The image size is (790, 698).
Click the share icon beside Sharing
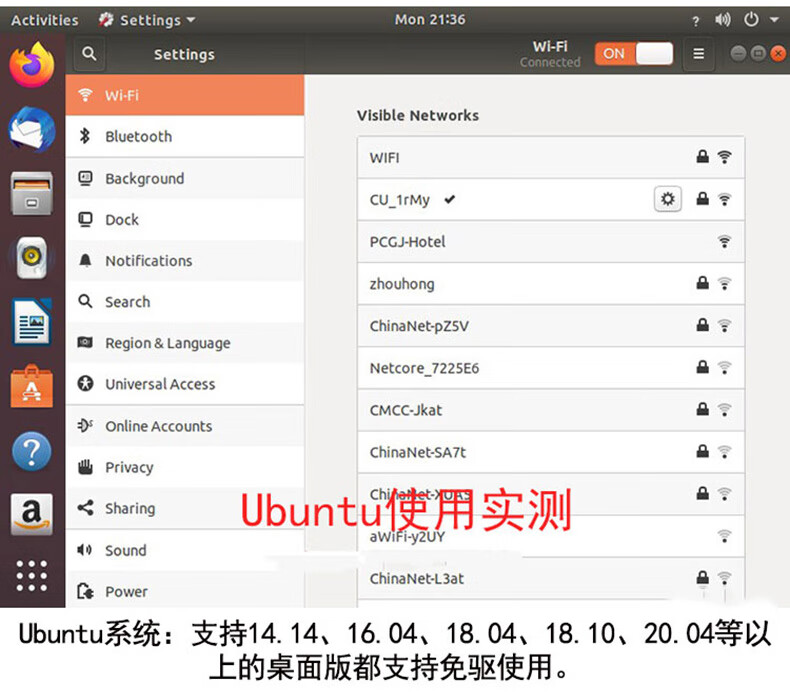coord(85,507)
